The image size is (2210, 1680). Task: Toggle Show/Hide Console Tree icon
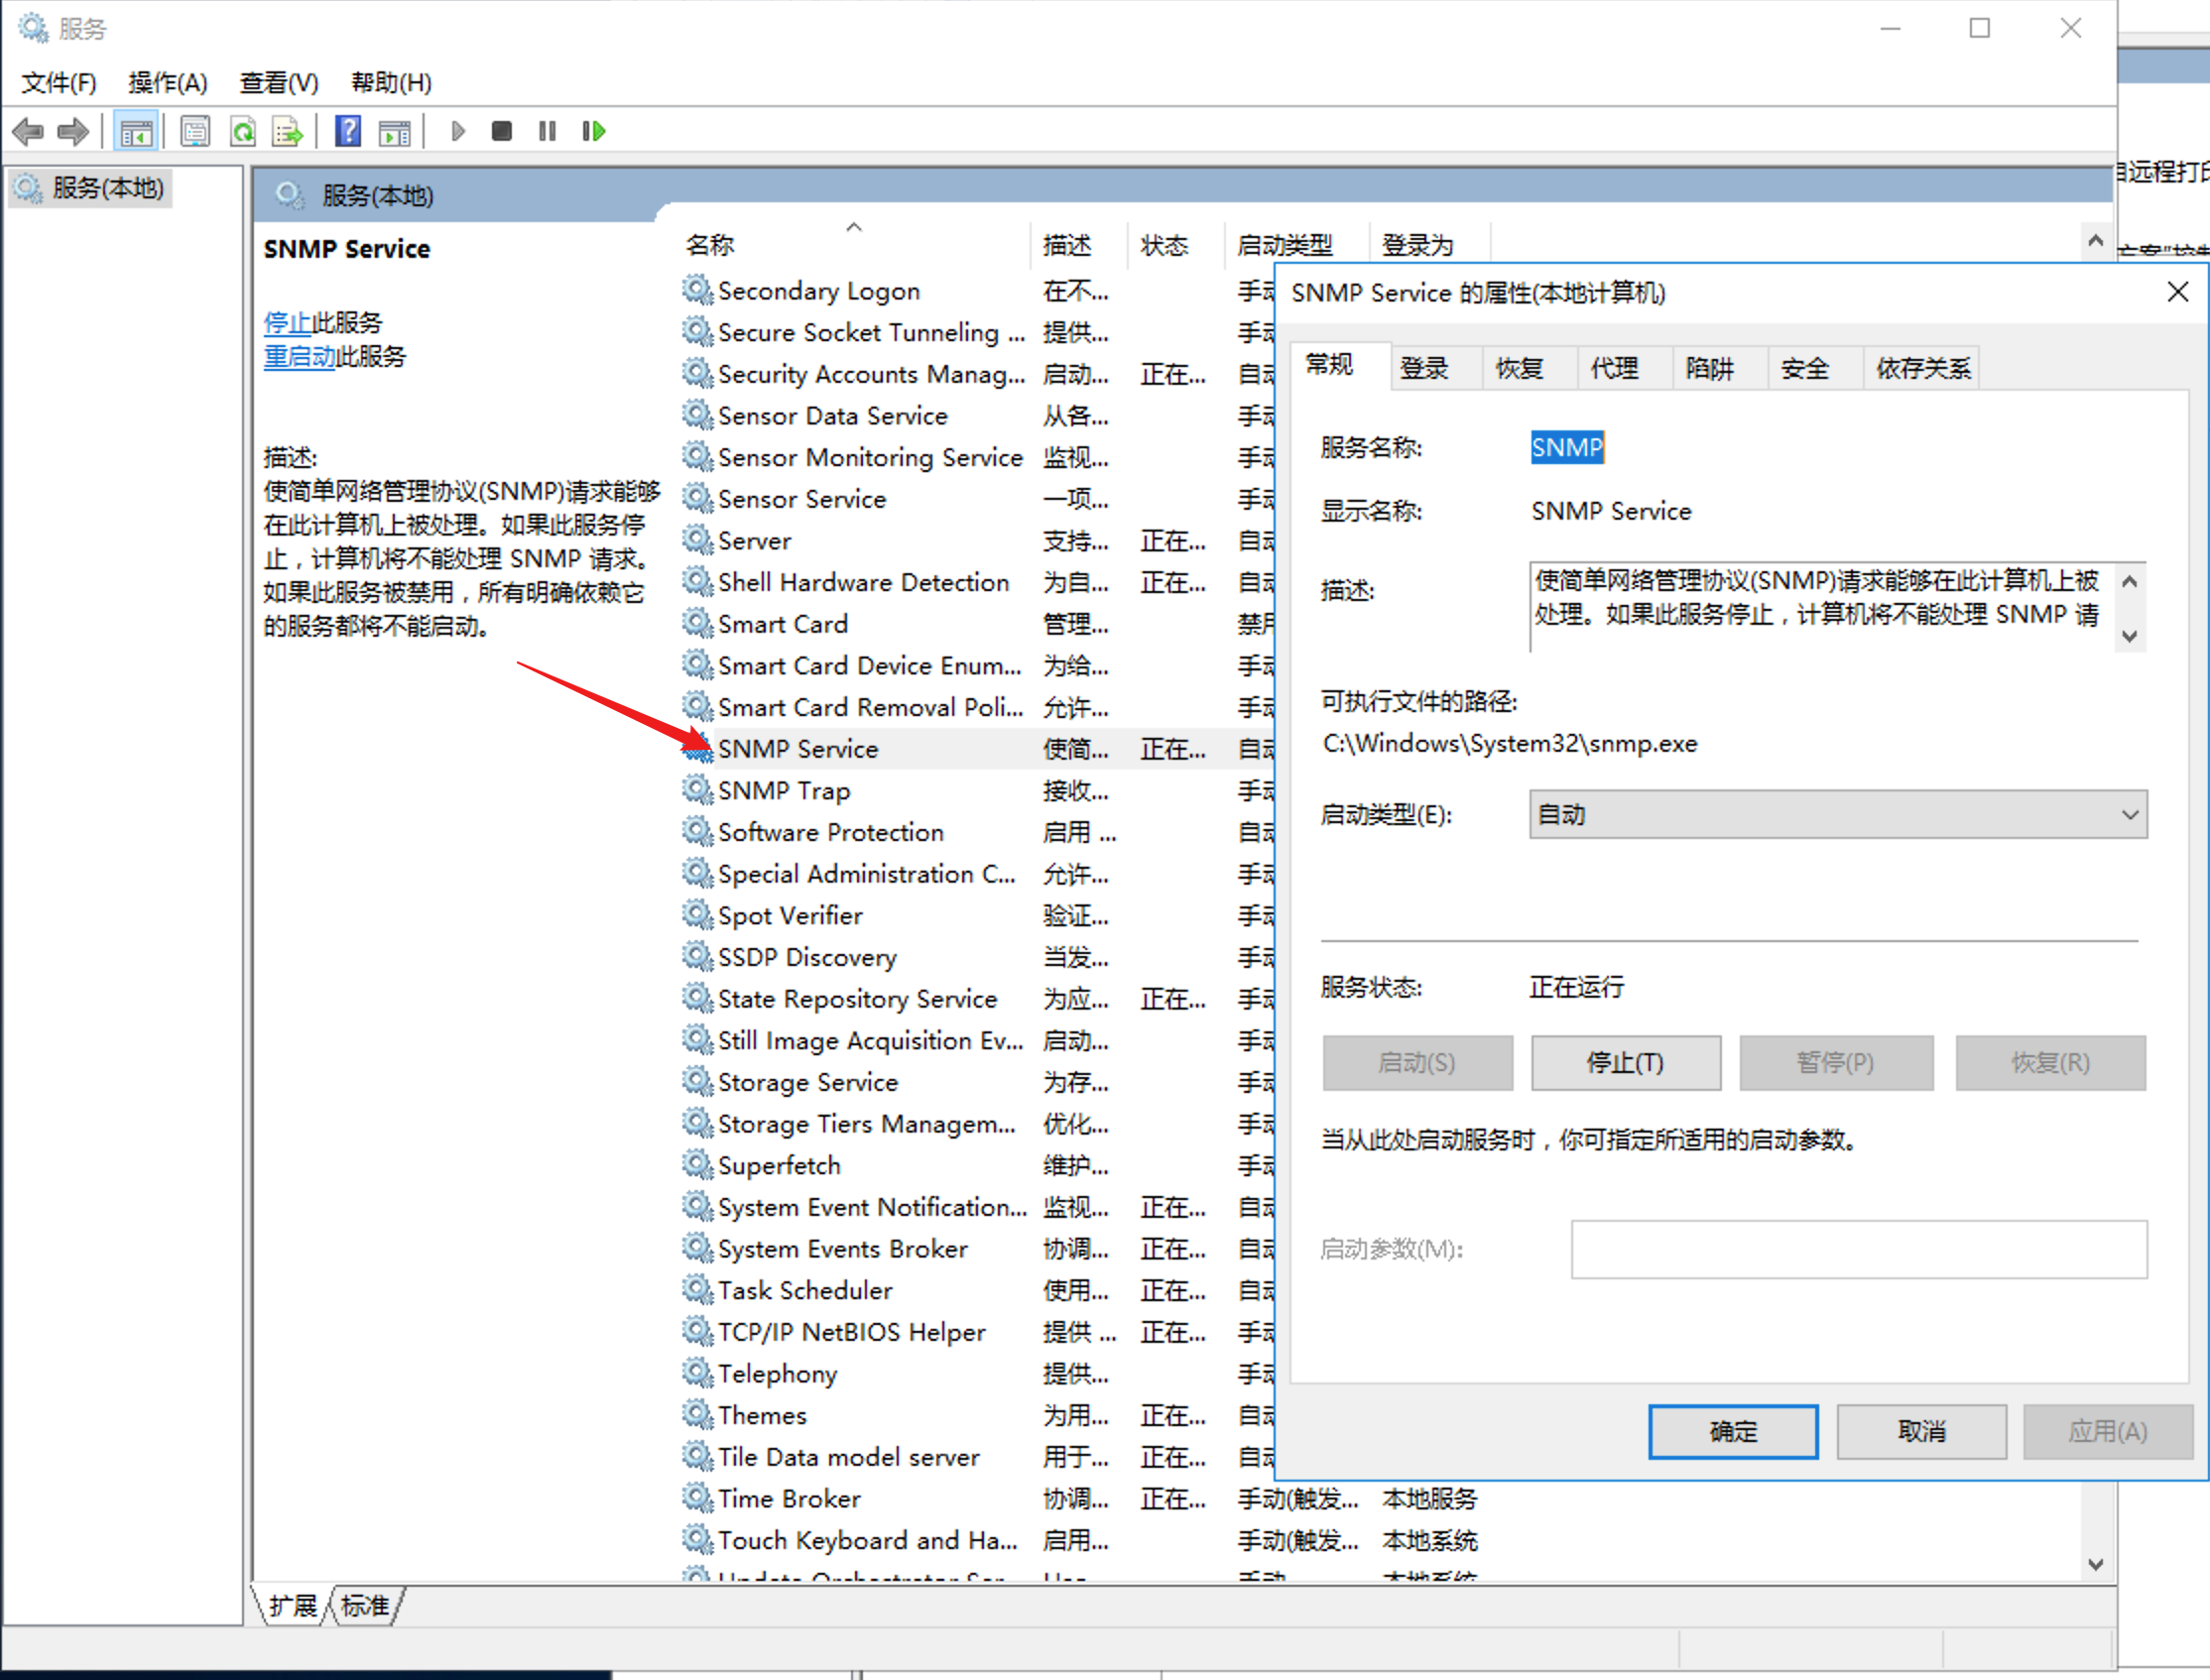pyautogui.click(x=136, y=131)
